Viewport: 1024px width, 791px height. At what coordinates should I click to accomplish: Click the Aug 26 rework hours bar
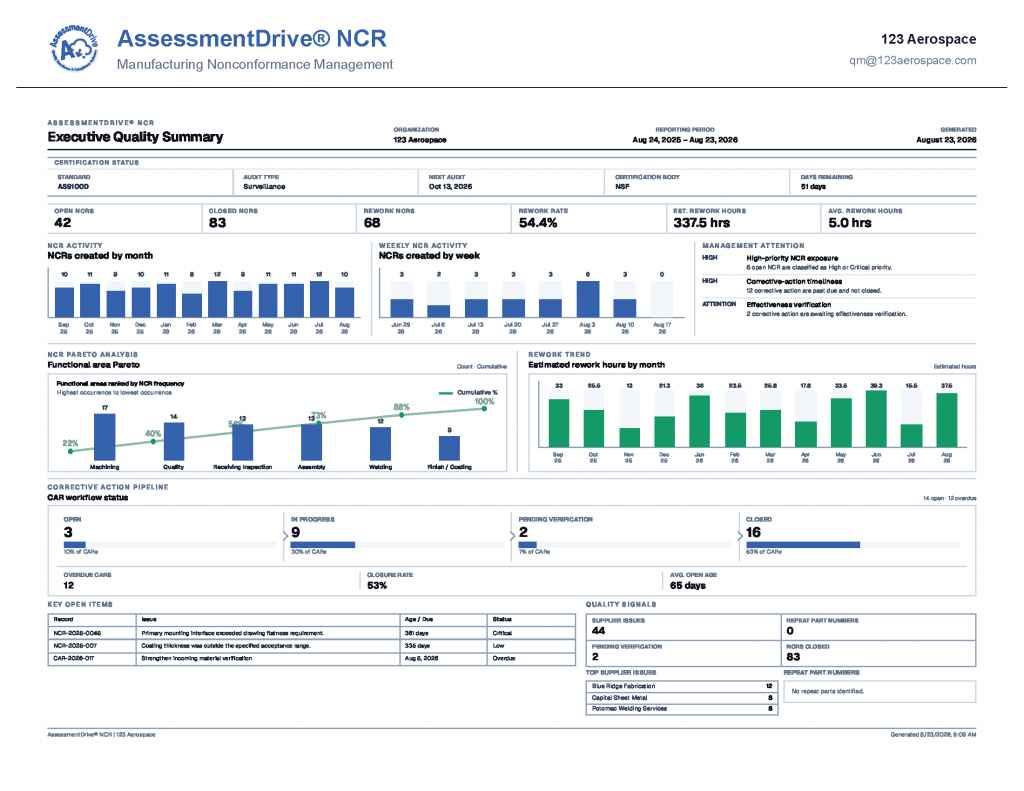tap(947, 420)
